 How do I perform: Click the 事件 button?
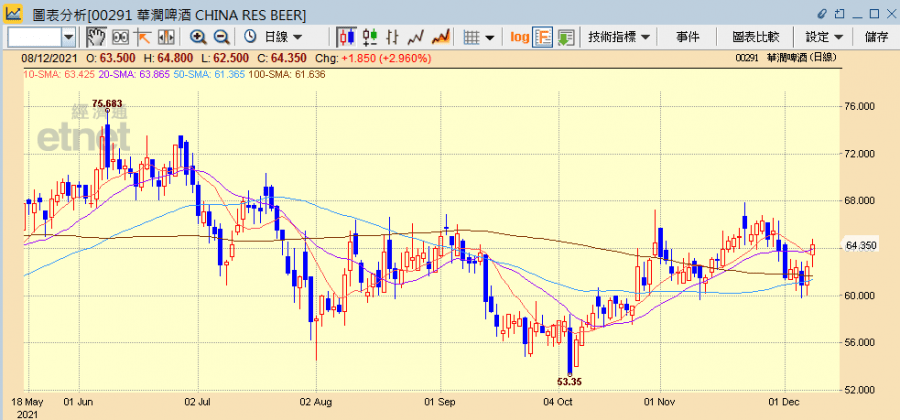pos(688,37)
